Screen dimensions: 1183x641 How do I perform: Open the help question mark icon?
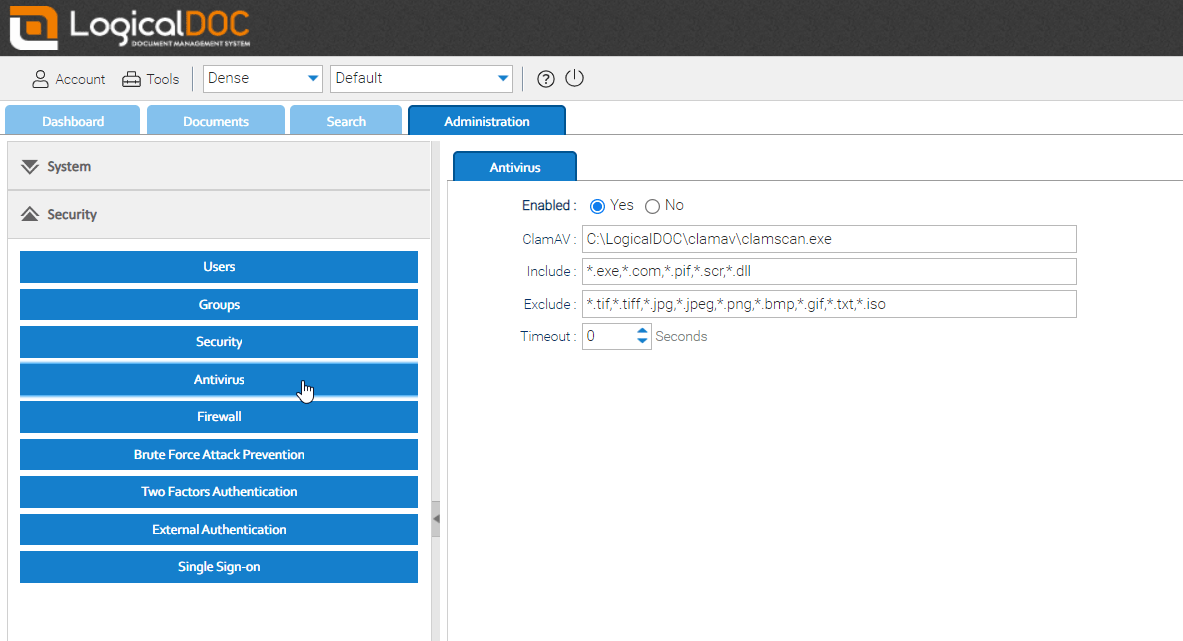click(545, 78)
